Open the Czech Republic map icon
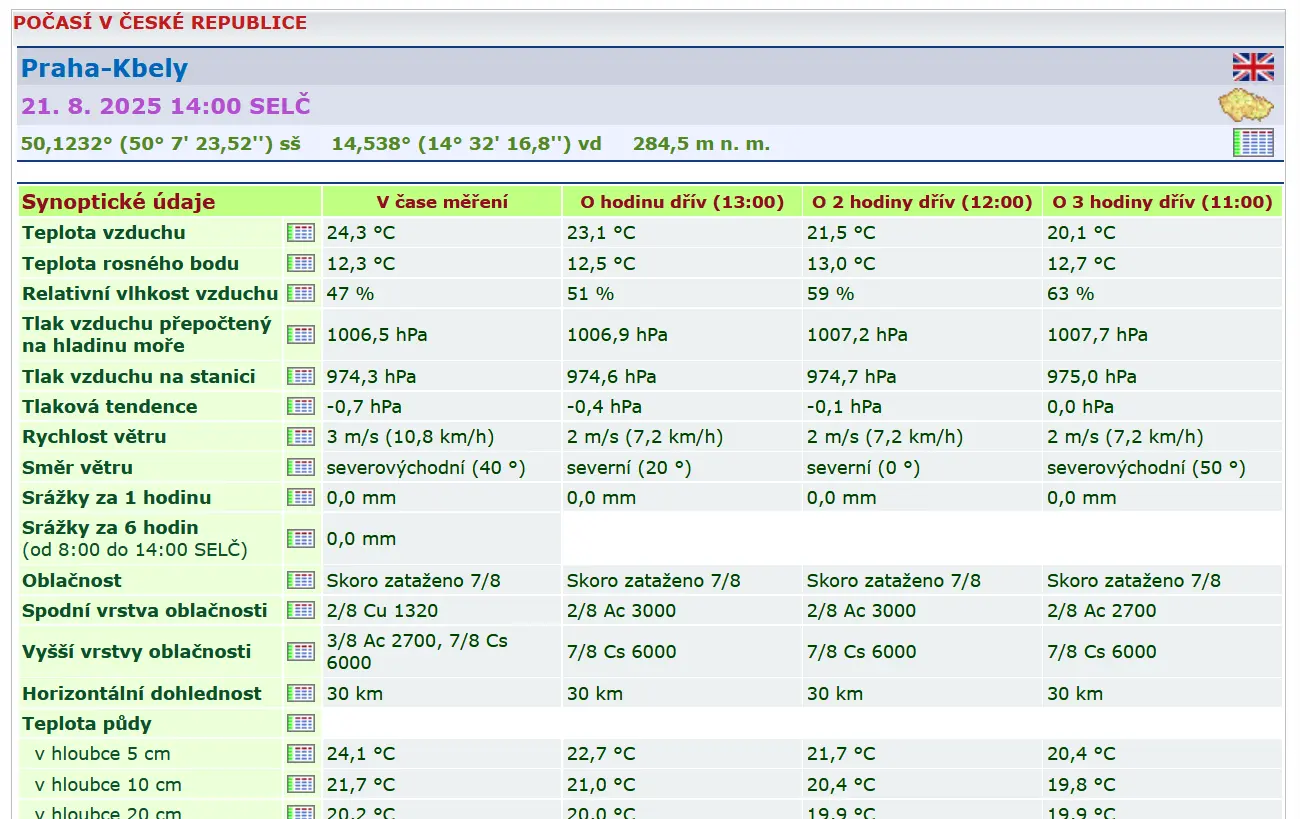 pos(1245,105)
